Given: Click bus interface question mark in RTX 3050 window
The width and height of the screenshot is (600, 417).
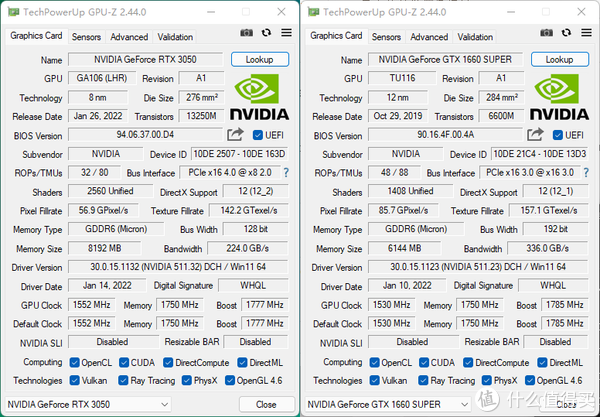Looking at the screenshot, I should tap(286, 173).
